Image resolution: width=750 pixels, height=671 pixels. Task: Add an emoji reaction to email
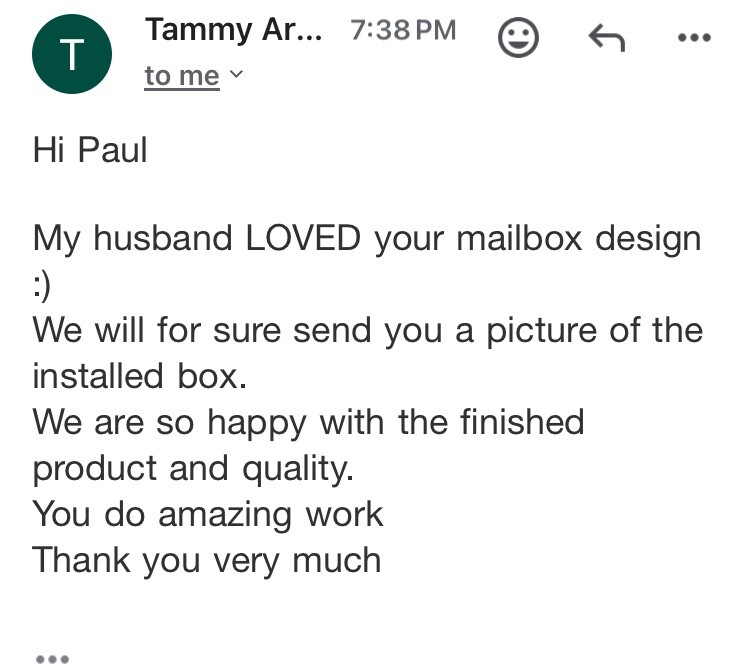(518, 38)
